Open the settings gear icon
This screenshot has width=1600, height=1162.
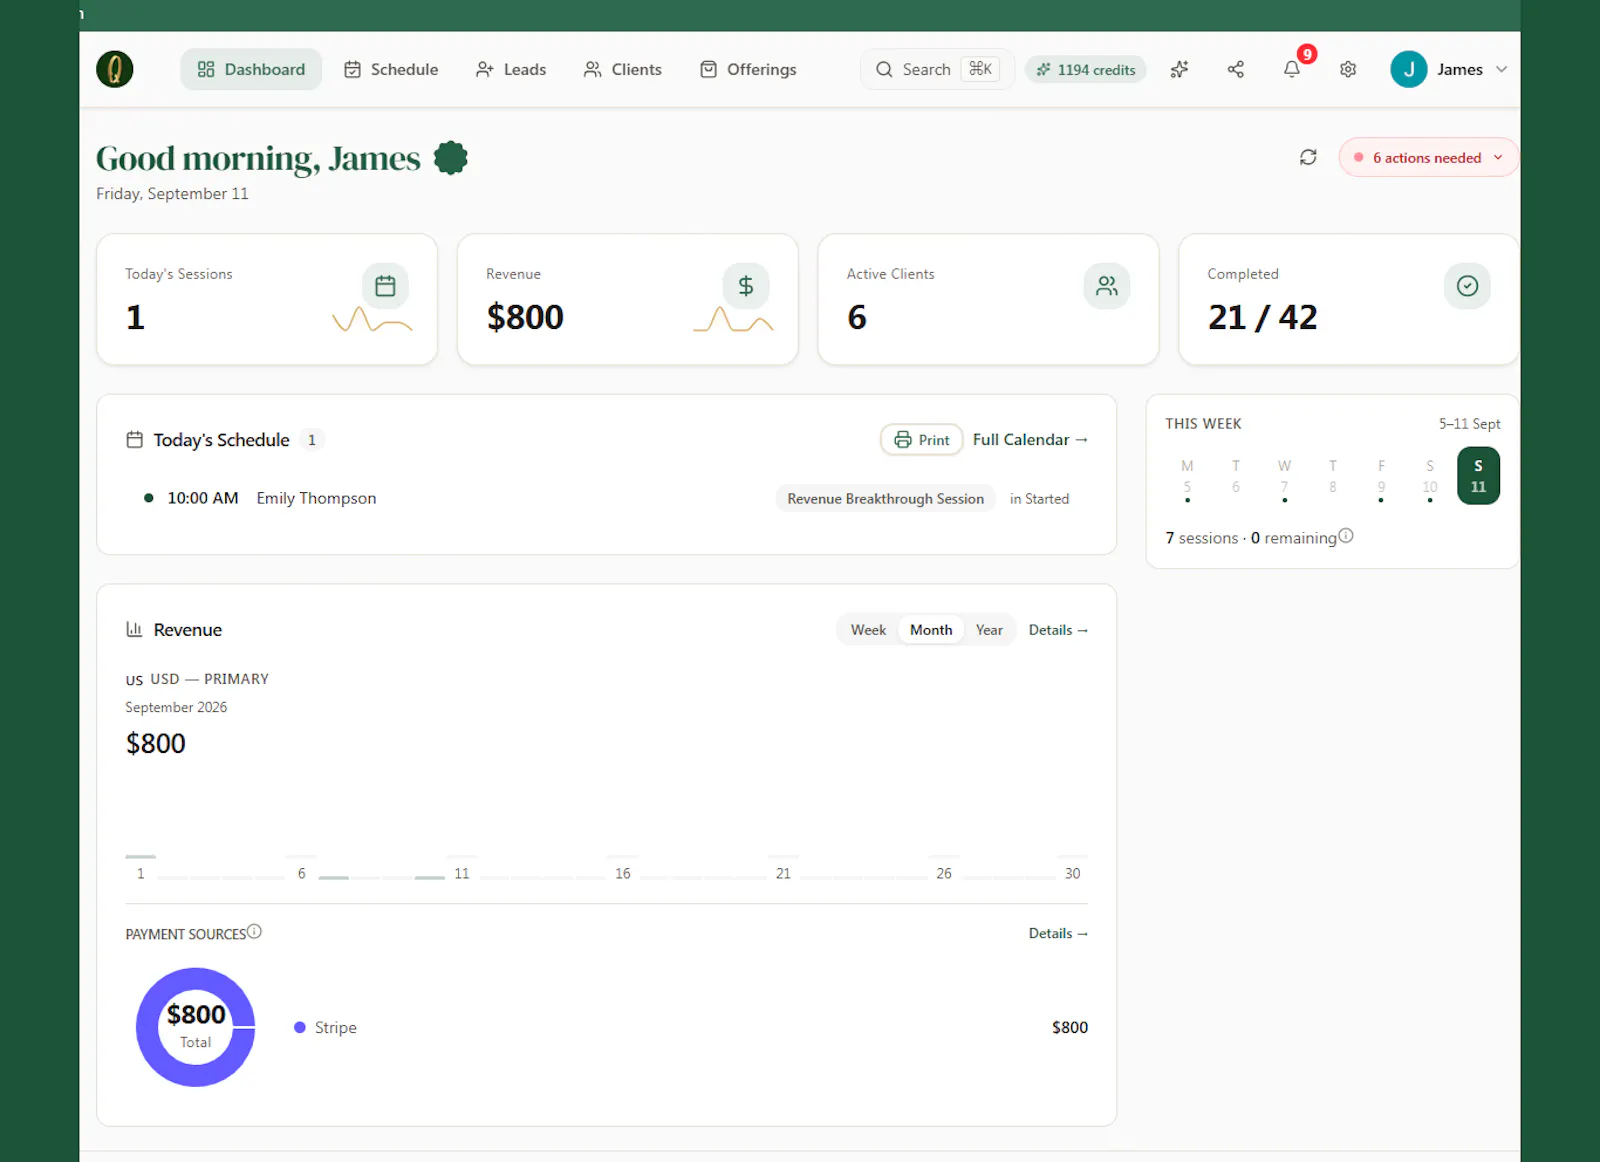pyautogui.click(x=1348, y=69)
